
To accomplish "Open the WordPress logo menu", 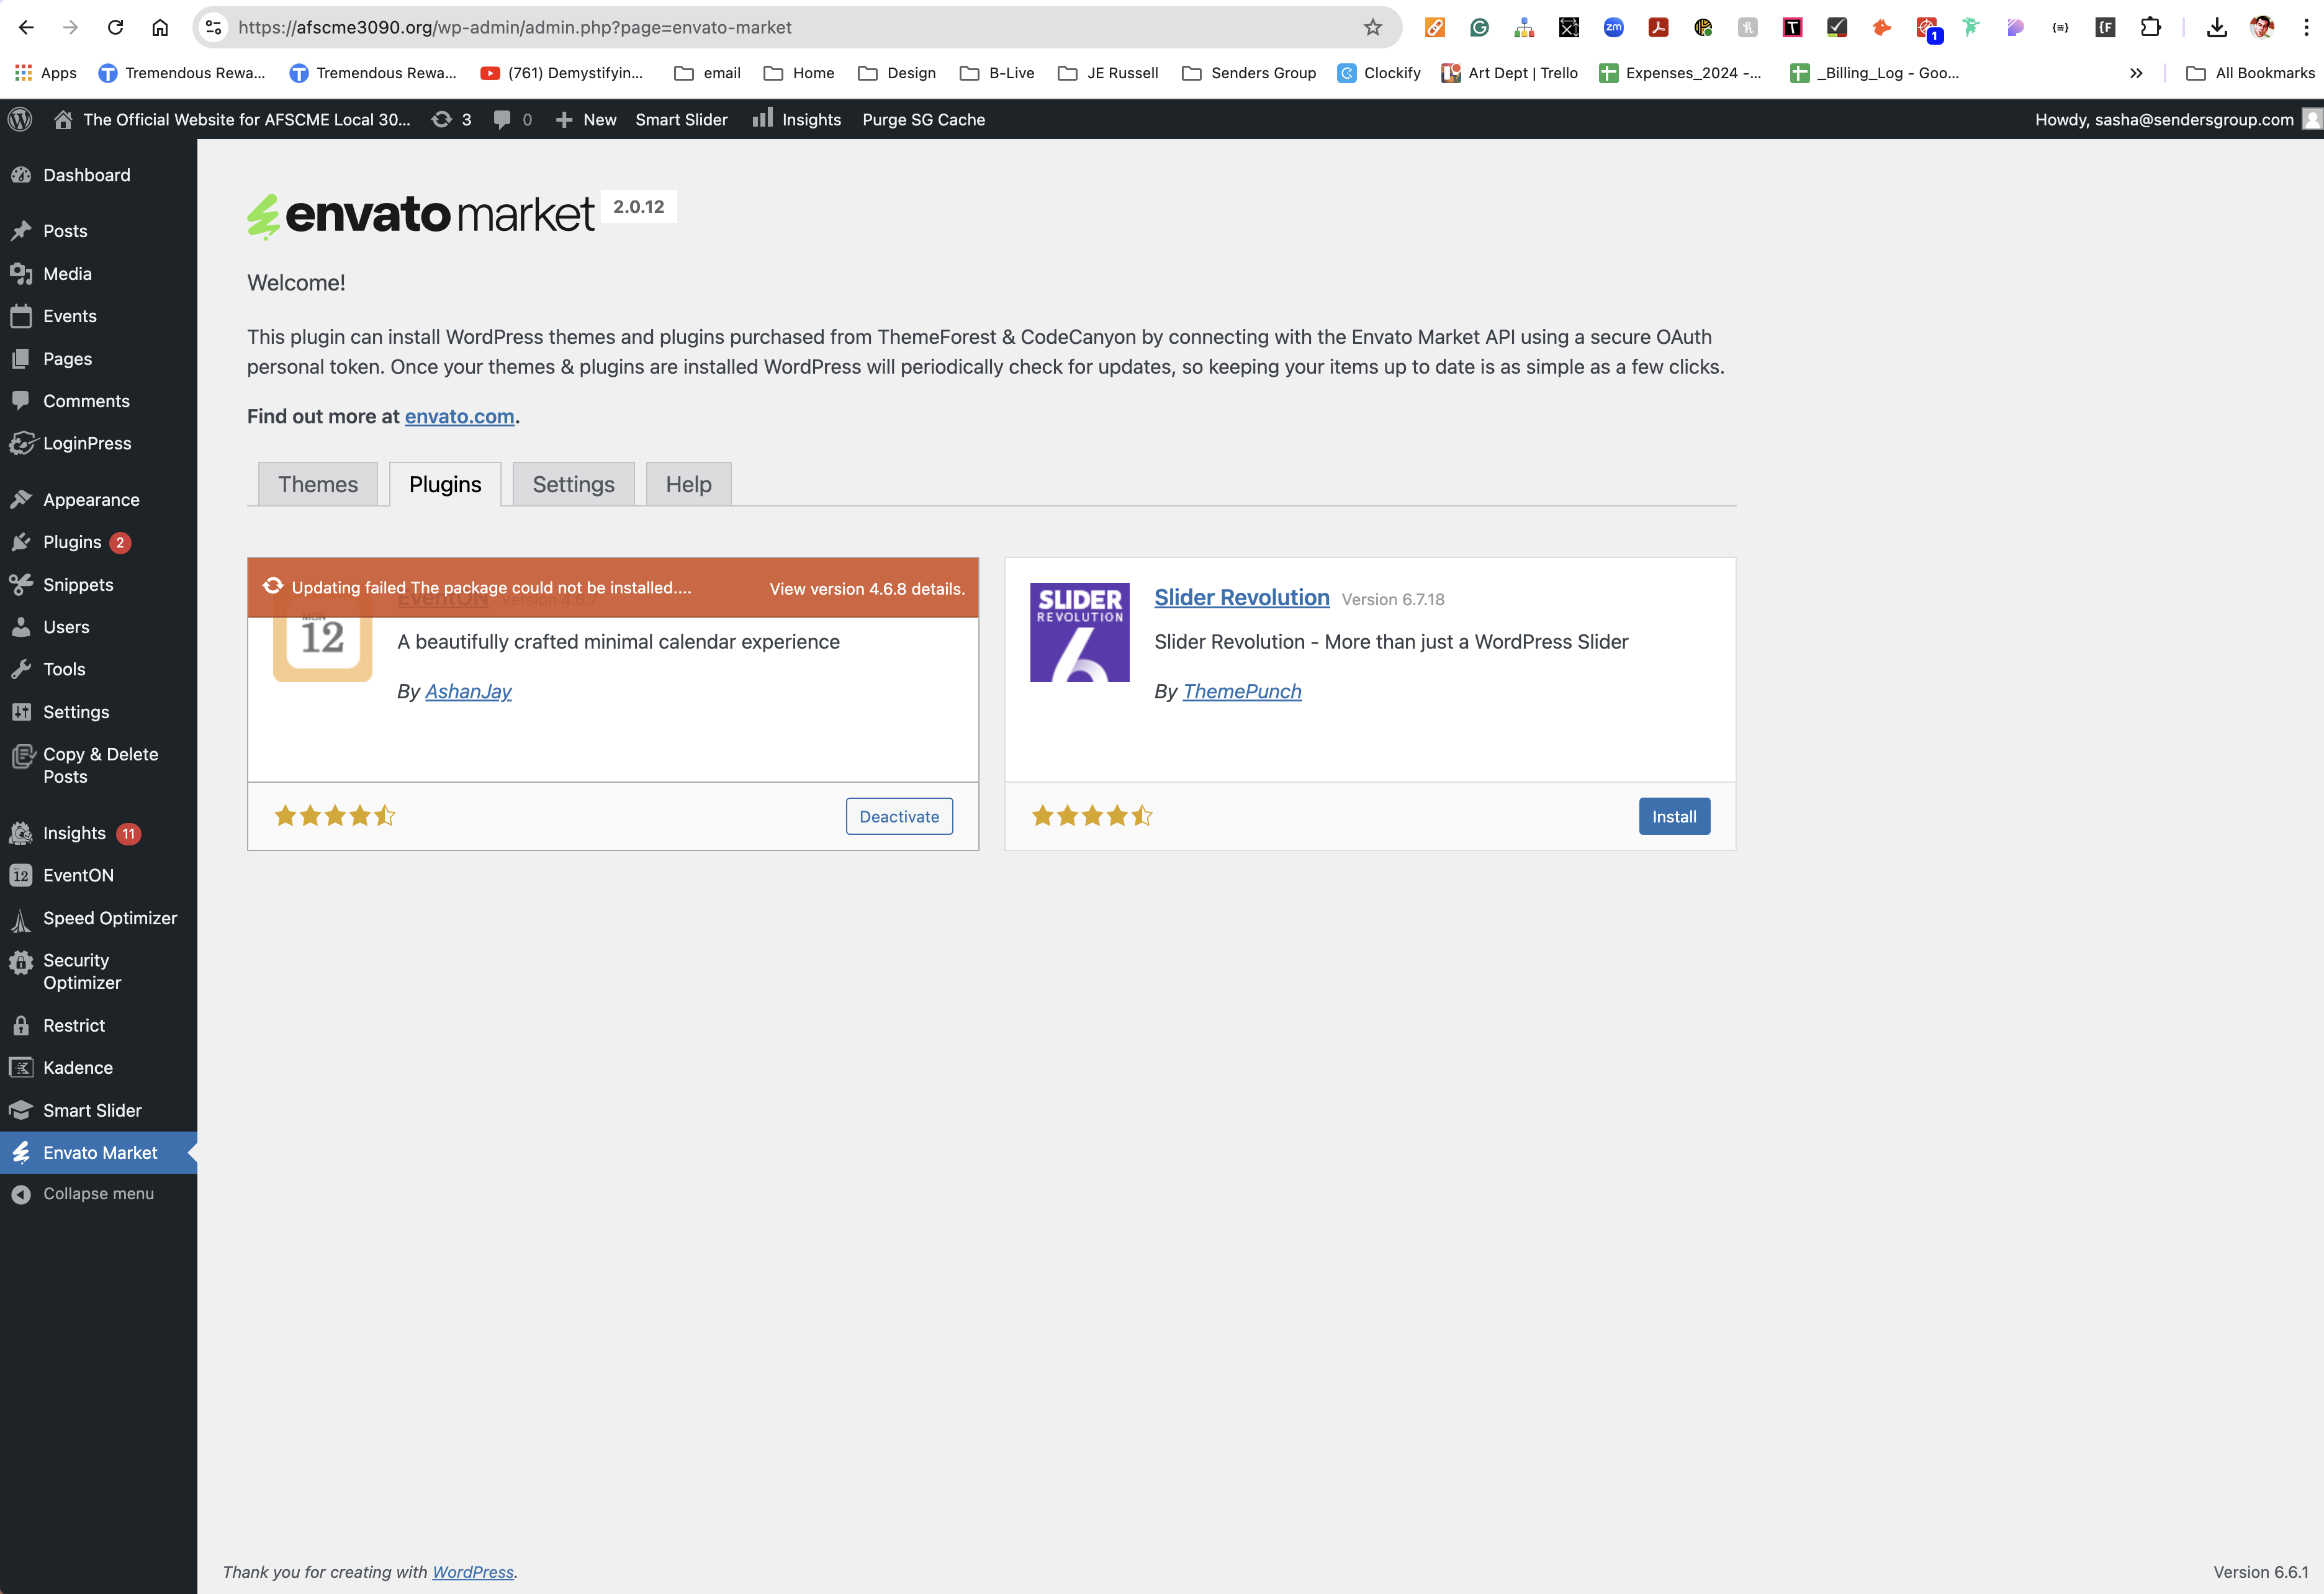I will (x=20, y=119).
